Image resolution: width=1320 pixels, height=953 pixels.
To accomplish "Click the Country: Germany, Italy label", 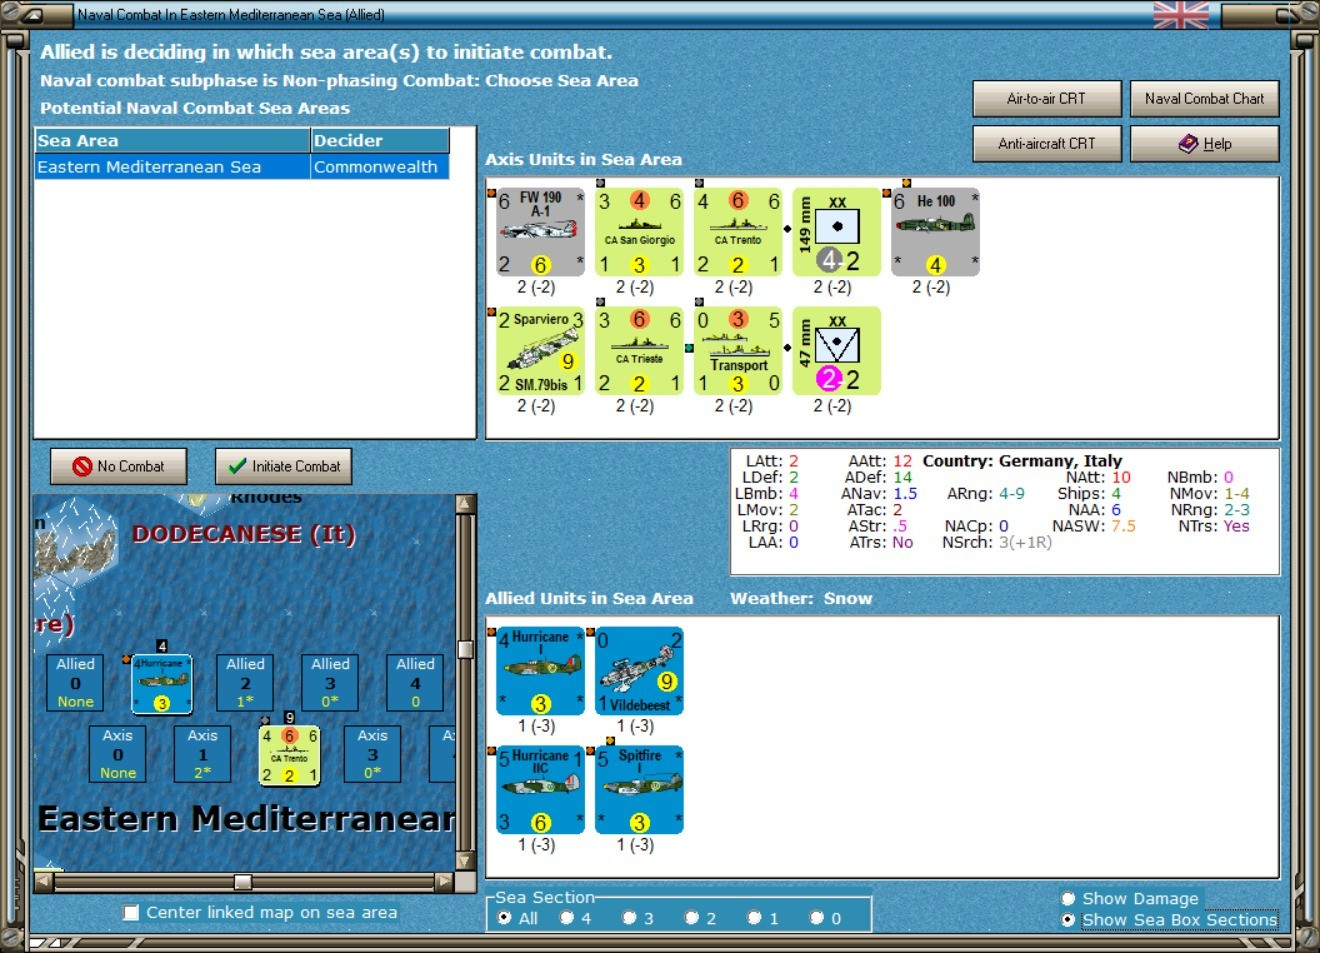I will click(x=1022, y=461).
